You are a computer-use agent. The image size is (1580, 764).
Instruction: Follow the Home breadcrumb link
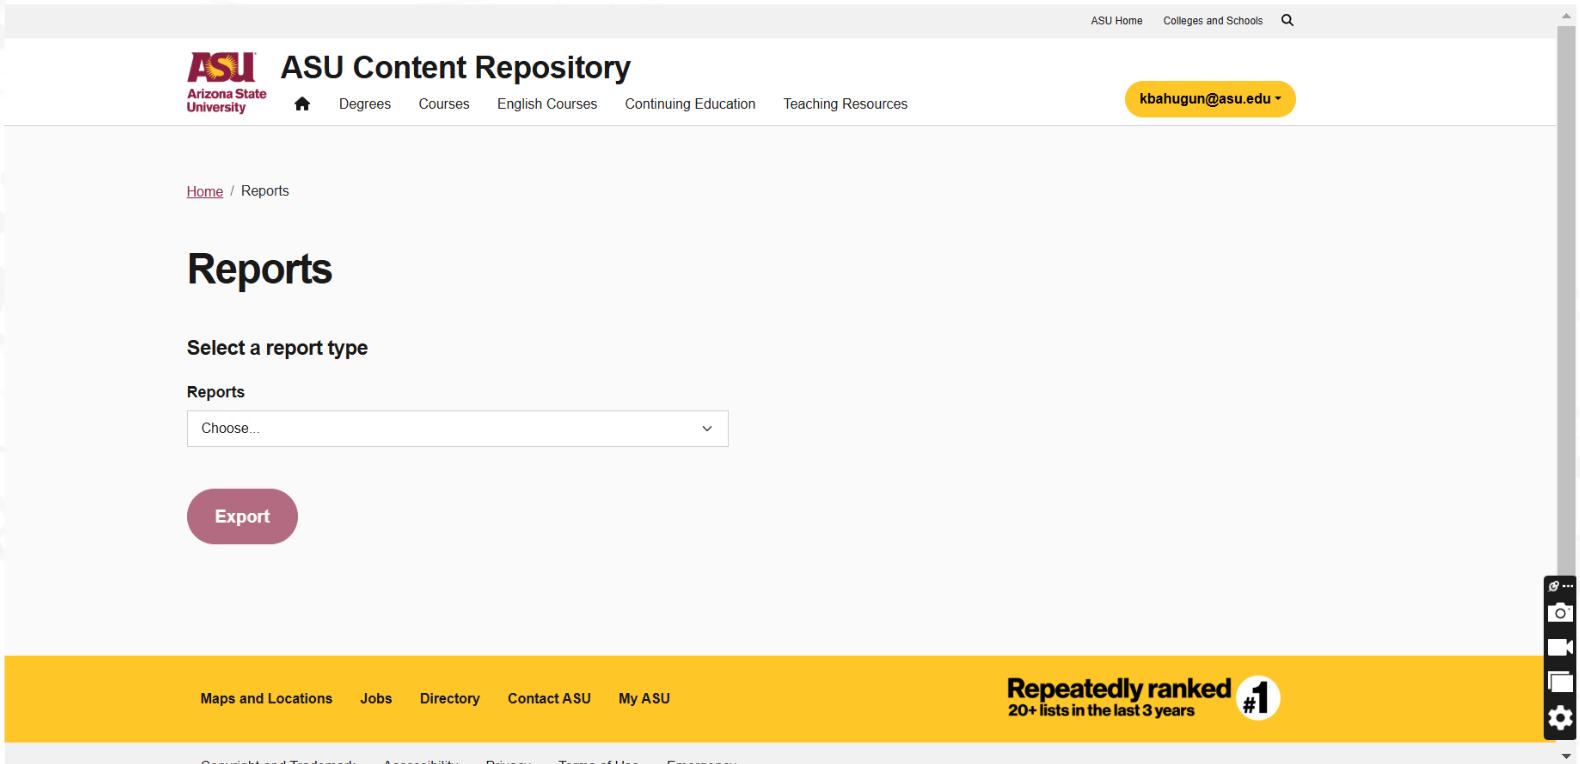205,191
